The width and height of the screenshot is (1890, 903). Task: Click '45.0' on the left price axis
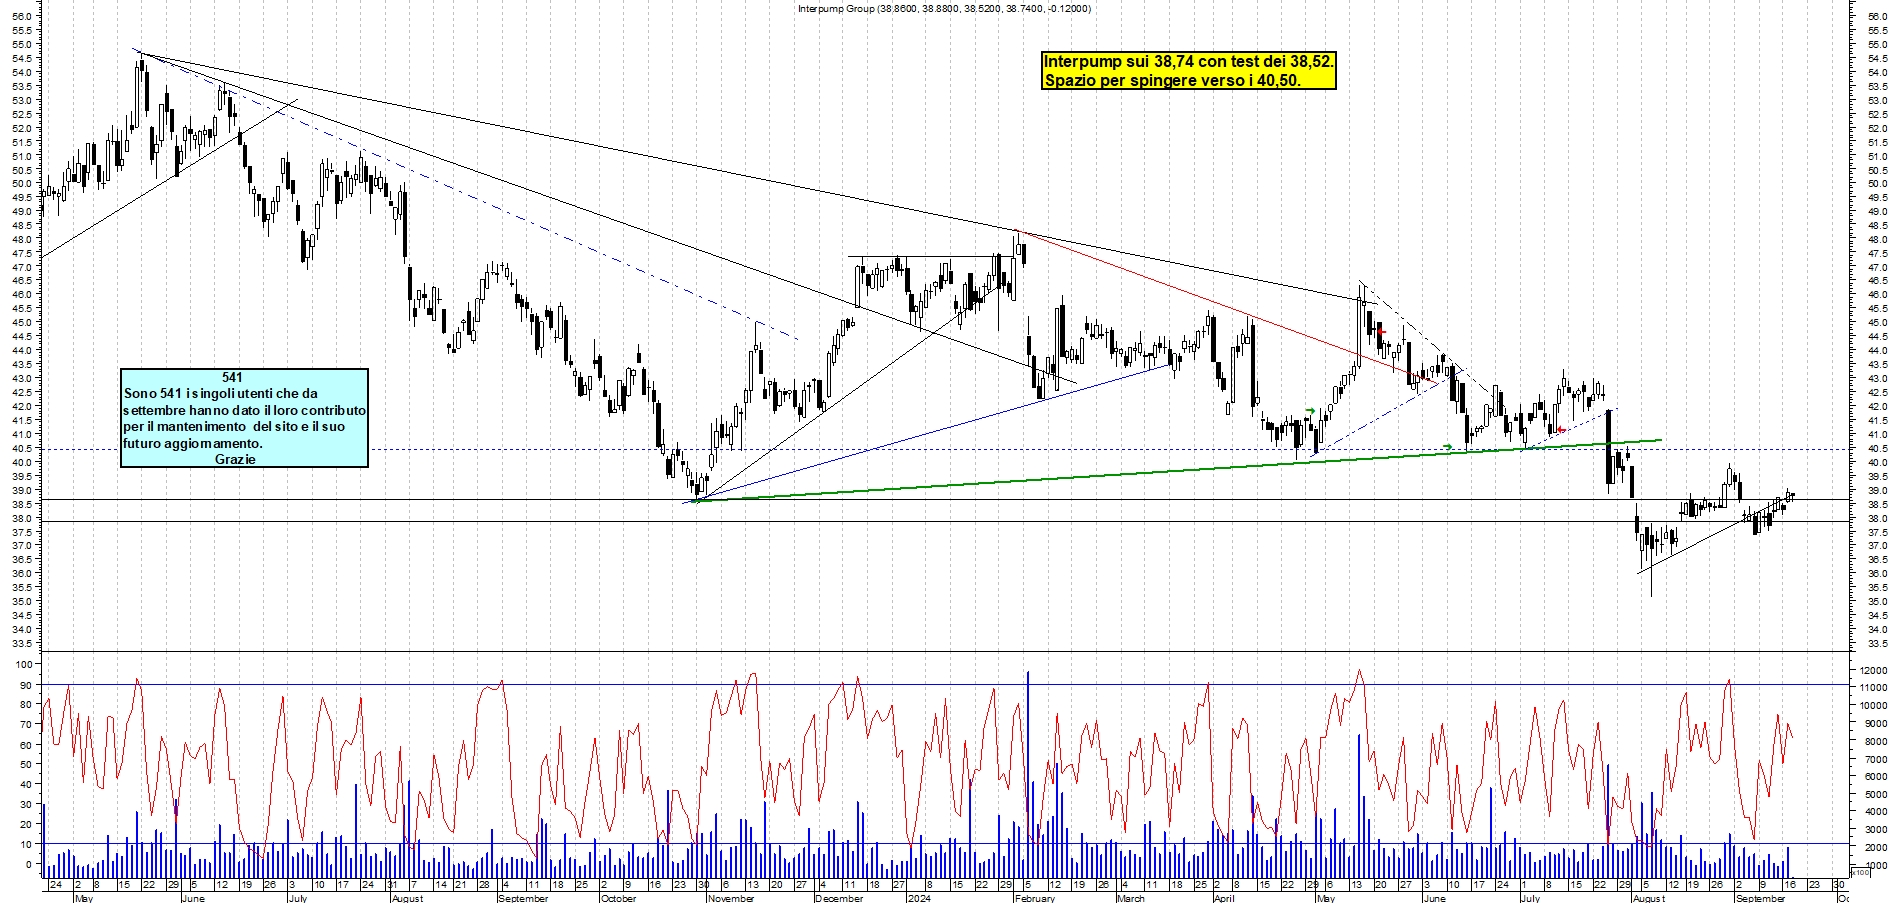coord(23,323)
